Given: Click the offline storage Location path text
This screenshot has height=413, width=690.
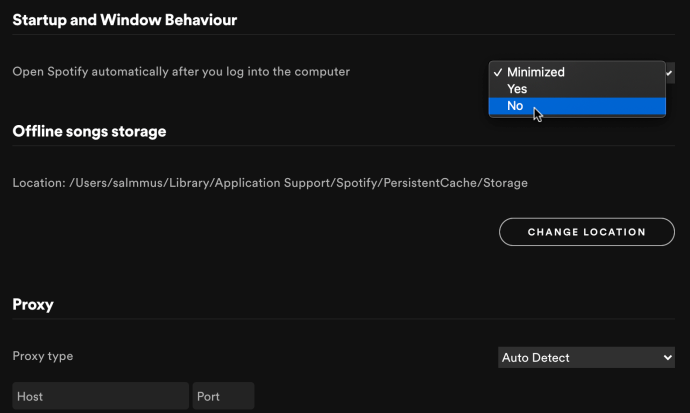Looking at the screenshot, I should 270,183.
